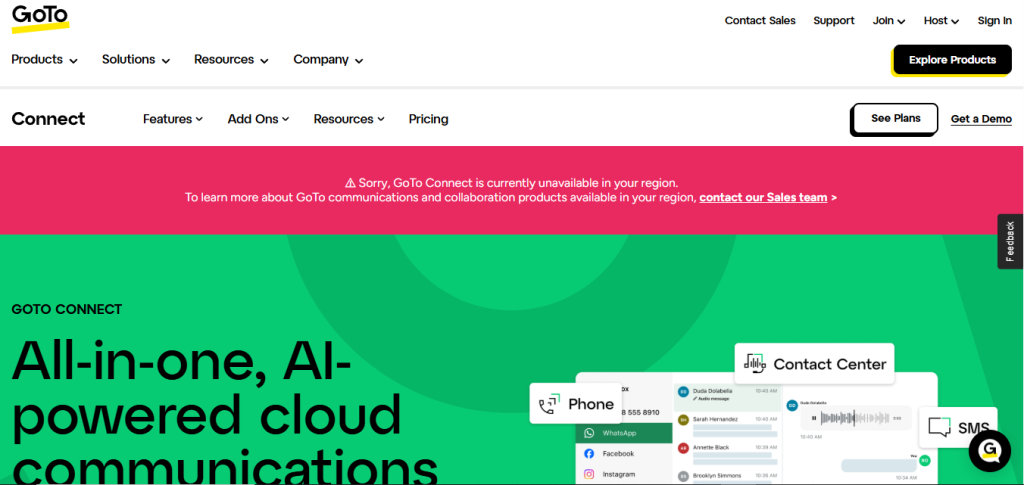Click the Phone icon on the hero card
Viewport: 1024px width, 485px height.
pos(548,404)
